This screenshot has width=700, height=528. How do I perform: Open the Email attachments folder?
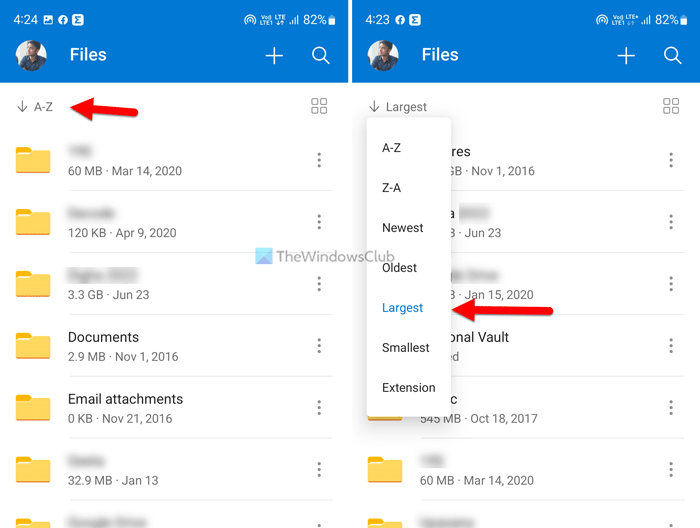[174, 407]
